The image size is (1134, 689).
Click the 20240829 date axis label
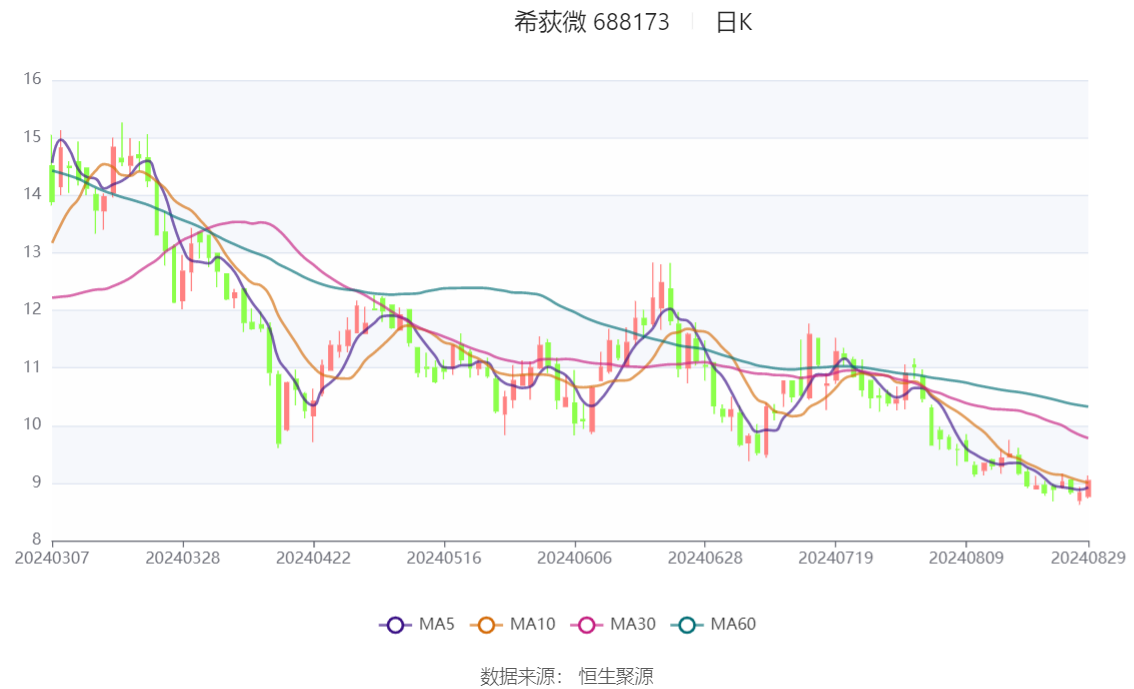click(x=1088, y=558)
